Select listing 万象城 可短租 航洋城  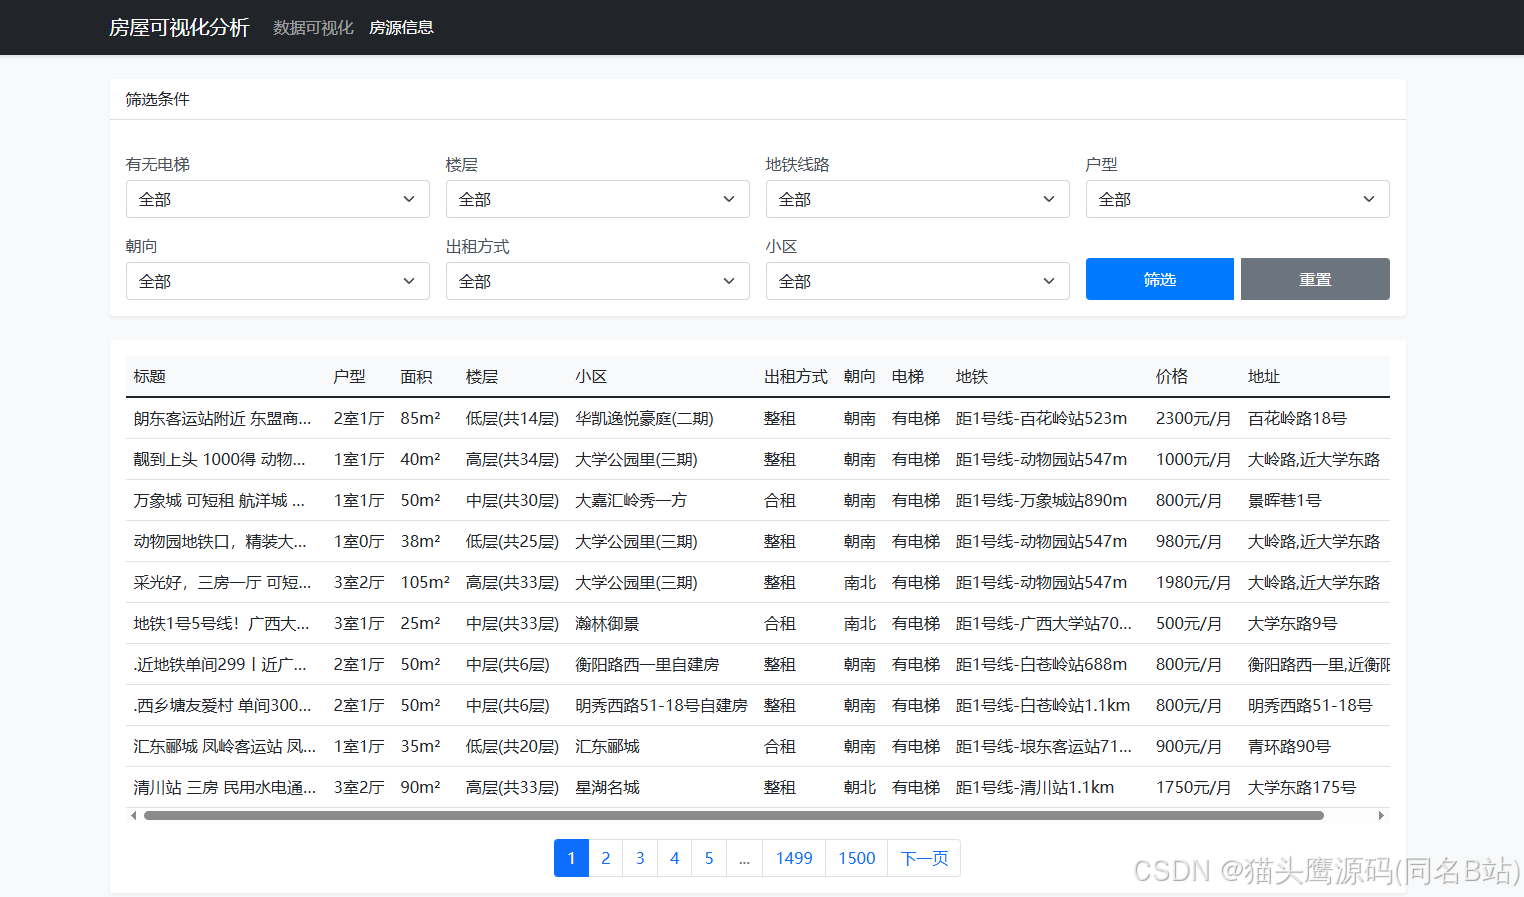pos(220,501)
